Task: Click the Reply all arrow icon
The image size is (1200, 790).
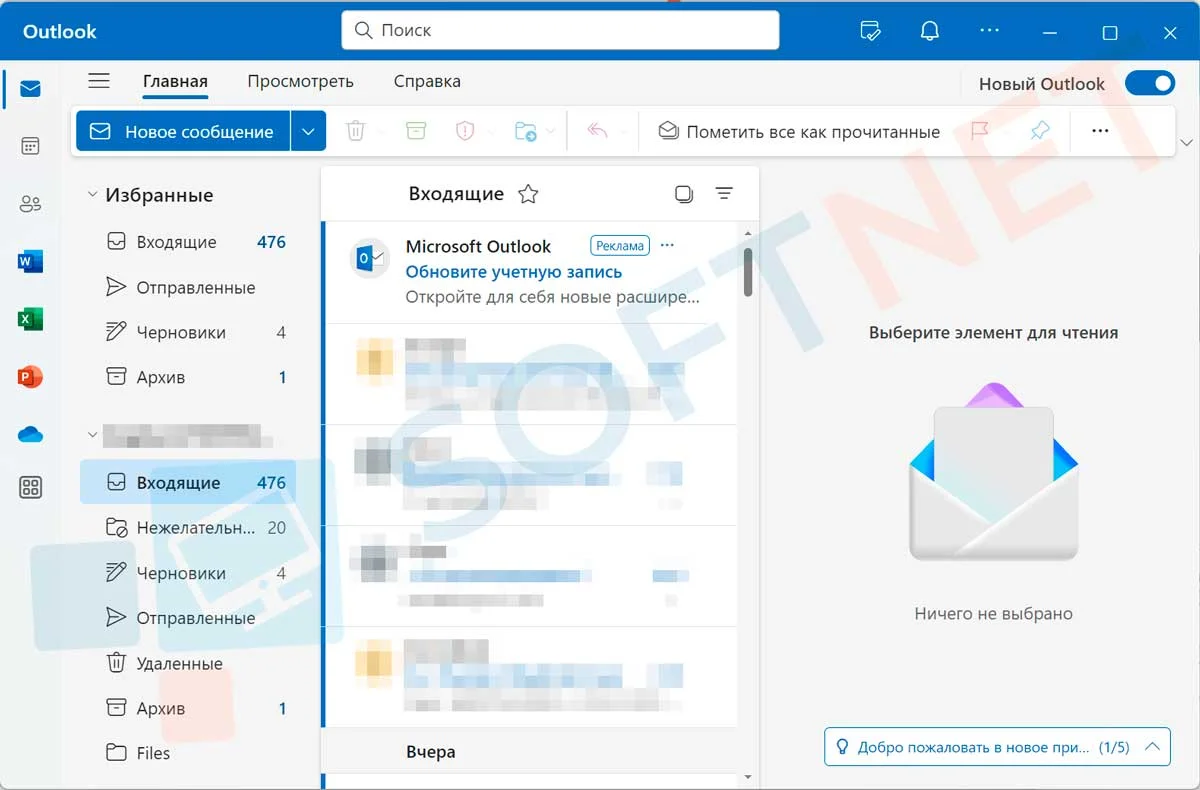Action: [598, 131]
